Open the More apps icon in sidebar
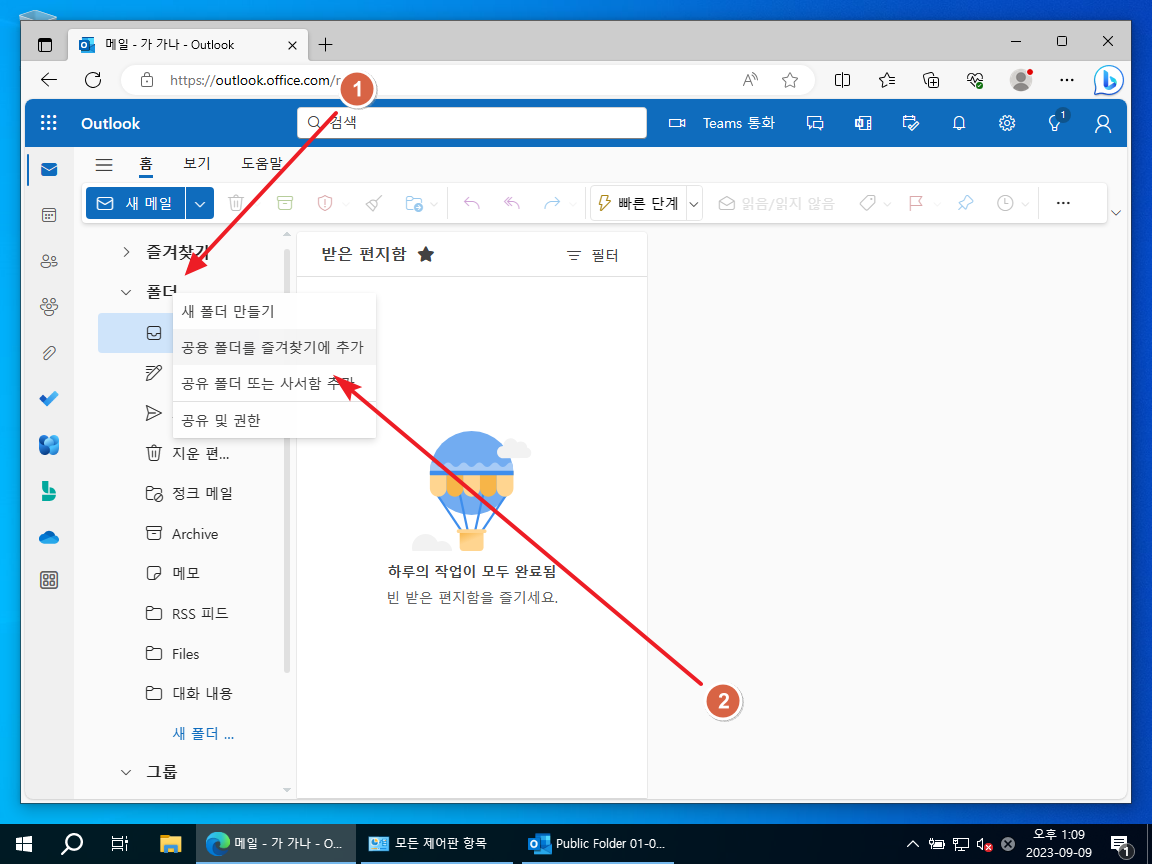Viewport: 1152px width, 864px height. coord(49,580)
